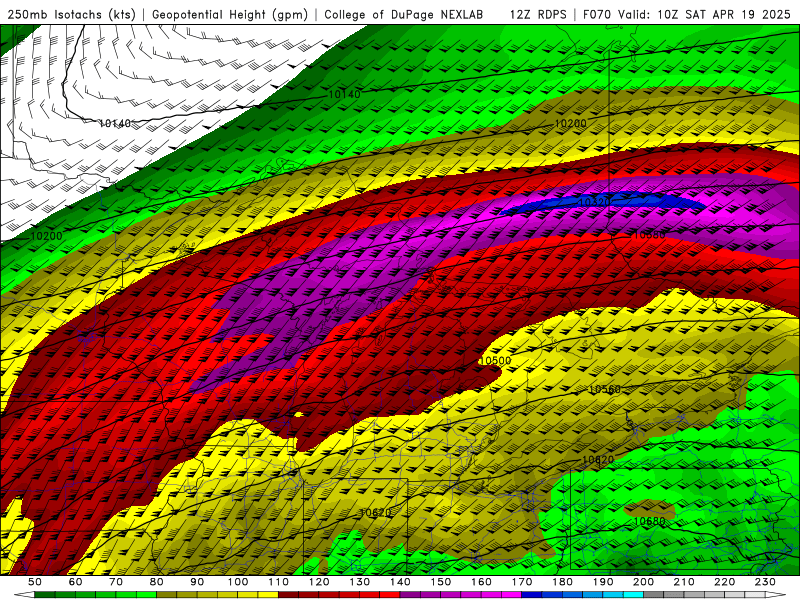Click the 200 knot colorbar label
The image size is (800, 600).
[x=643, y=582]
